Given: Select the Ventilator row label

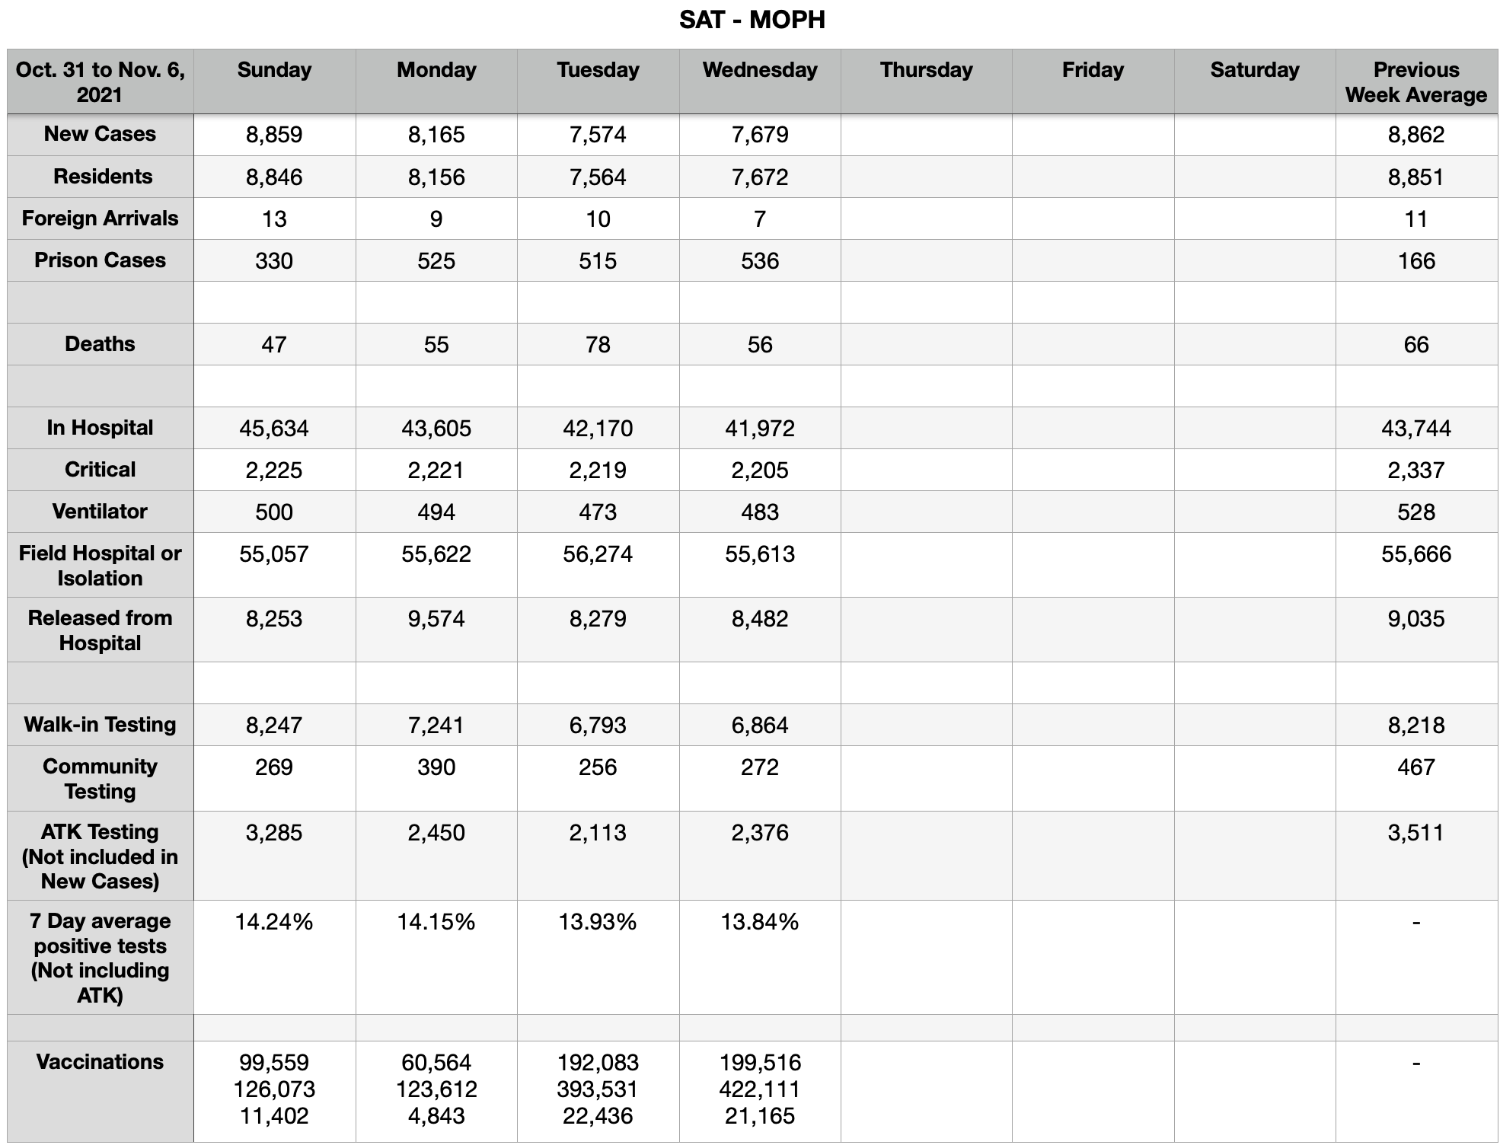Looking at the screenshot, I should (100, 511).
